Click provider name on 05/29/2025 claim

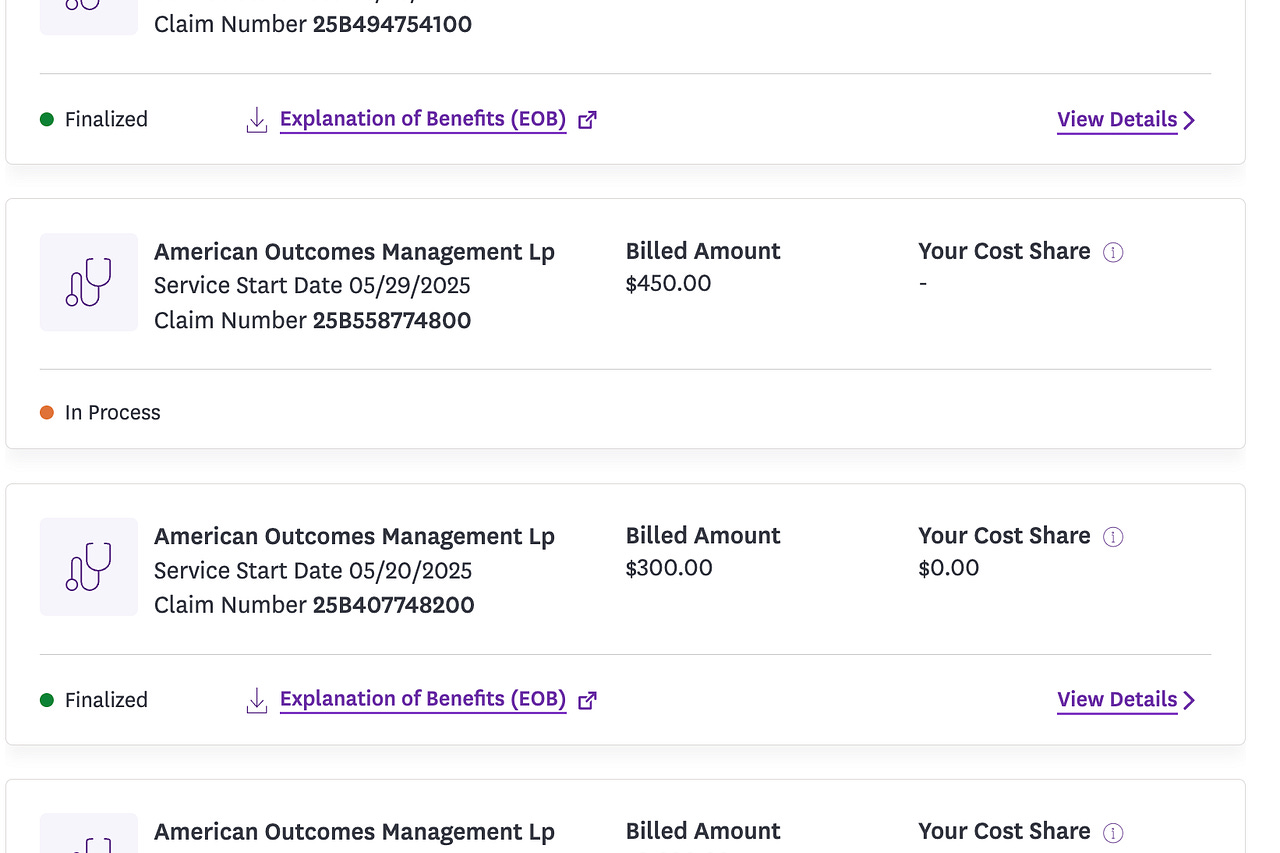[354, 252]
